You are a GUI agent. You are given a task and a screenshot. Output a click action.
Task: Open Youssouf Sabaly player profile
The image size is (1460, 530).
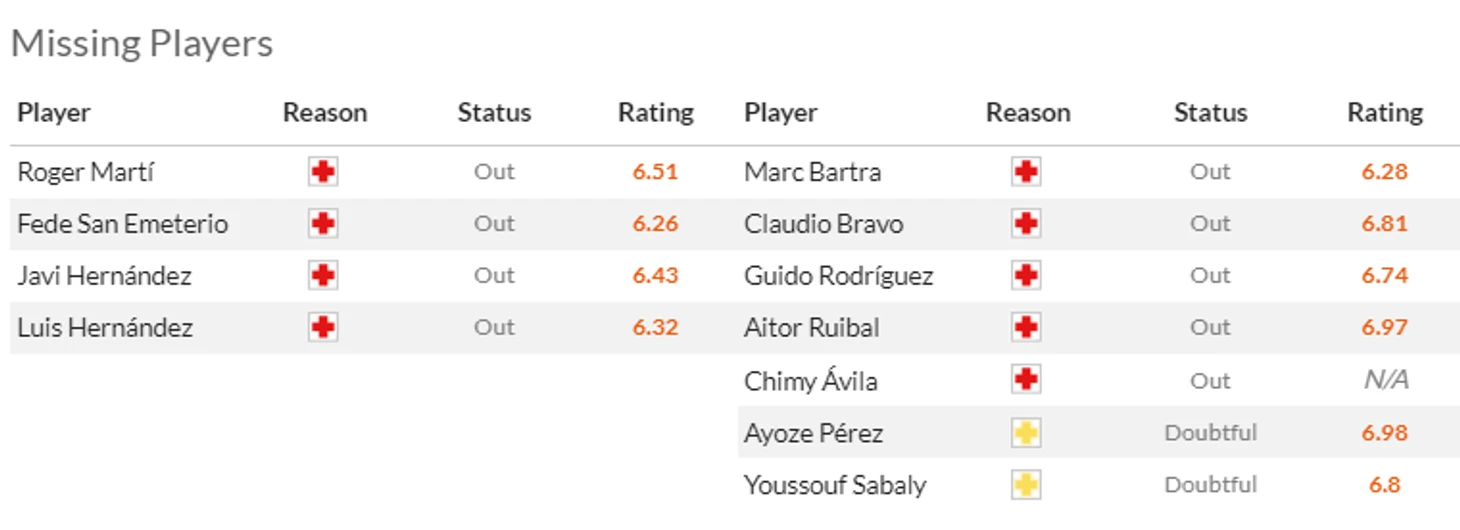835,485
